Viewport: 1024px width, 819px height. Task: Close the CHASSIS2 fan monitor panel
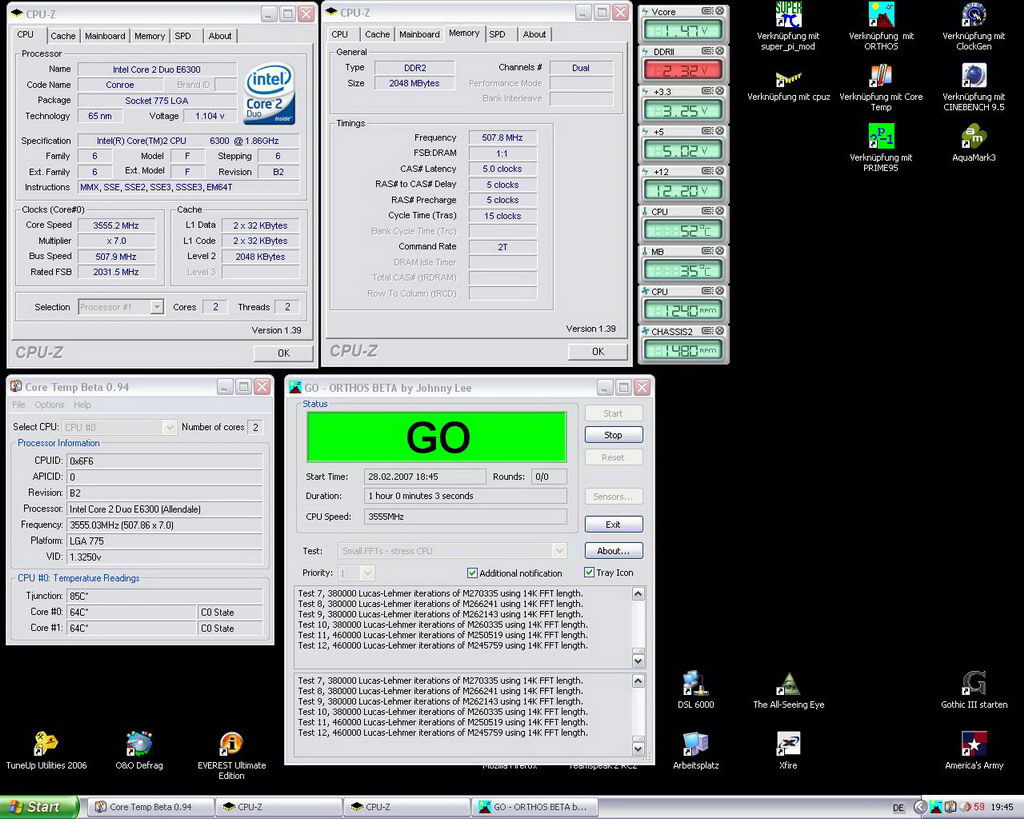click(x=719, y=330)
